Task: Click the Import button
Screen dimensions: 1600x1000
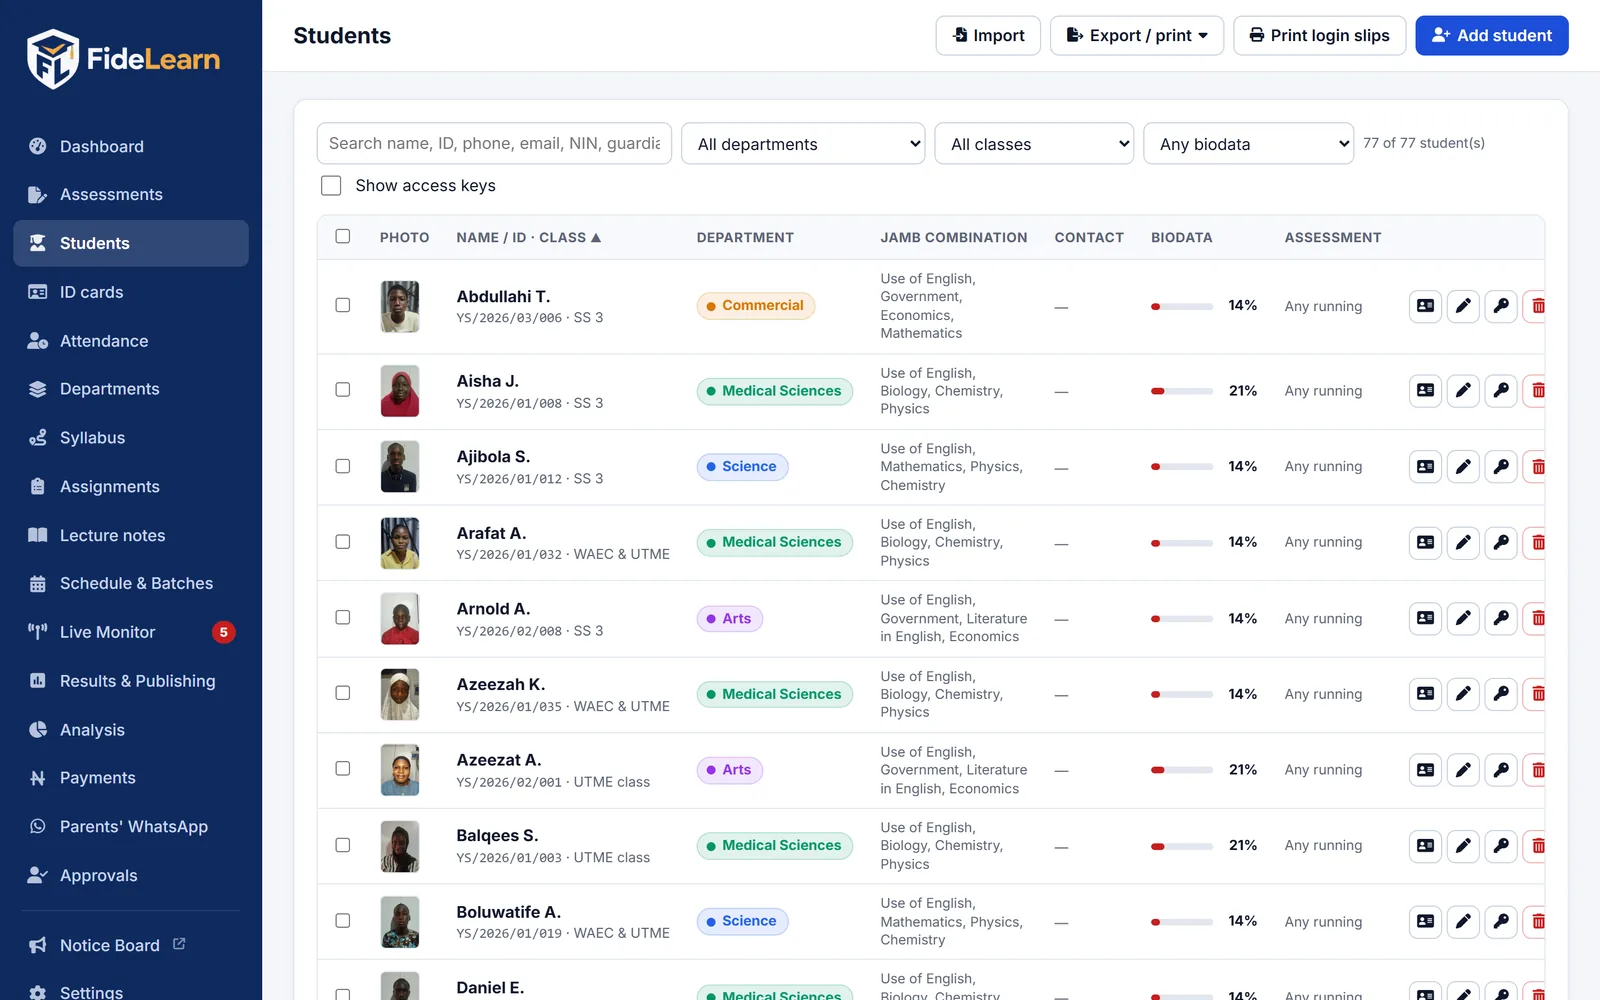Action: (988, 36)
